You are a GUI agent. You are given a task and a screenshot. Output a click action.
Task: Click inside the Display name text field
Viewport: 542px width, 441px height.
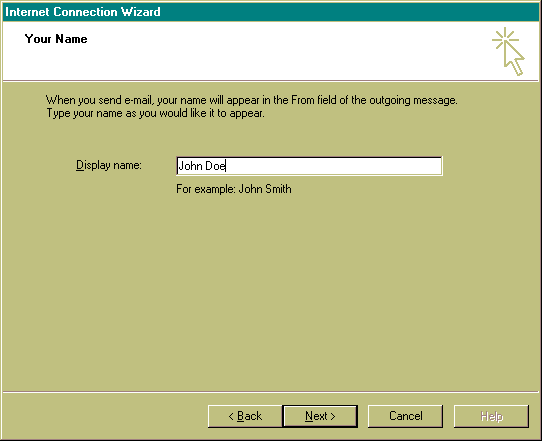click(x=309, y=166)
